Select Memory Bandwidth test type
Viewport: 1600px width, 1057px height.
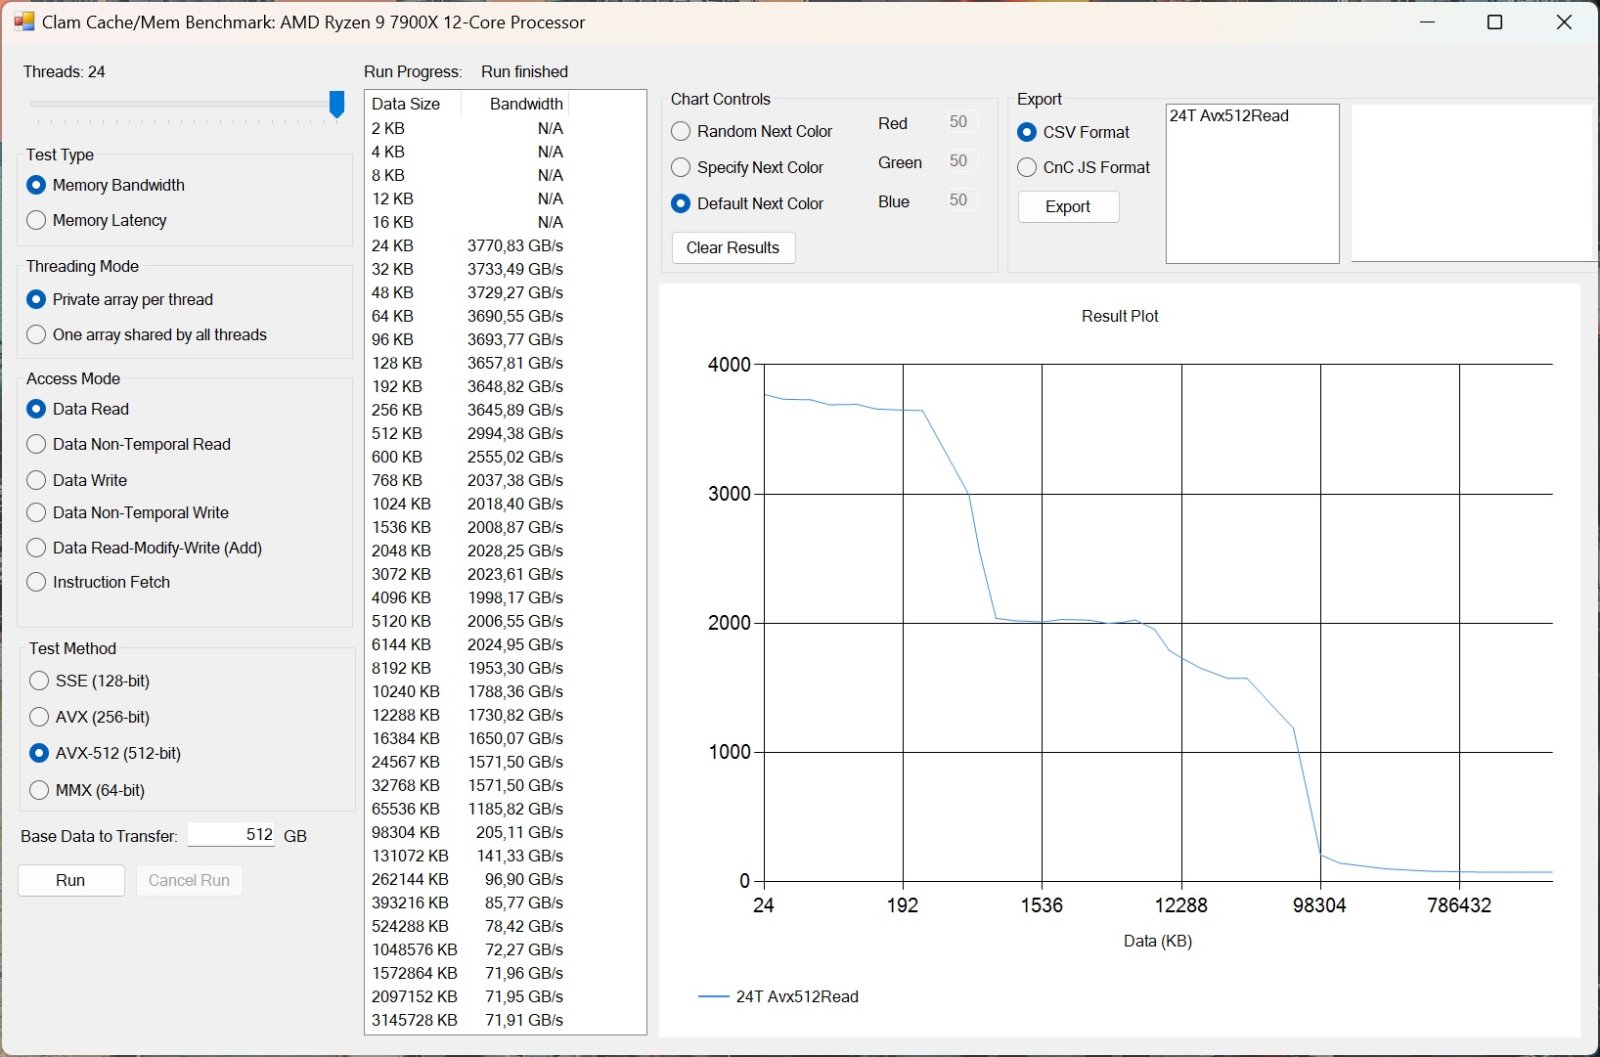[106, 185]
